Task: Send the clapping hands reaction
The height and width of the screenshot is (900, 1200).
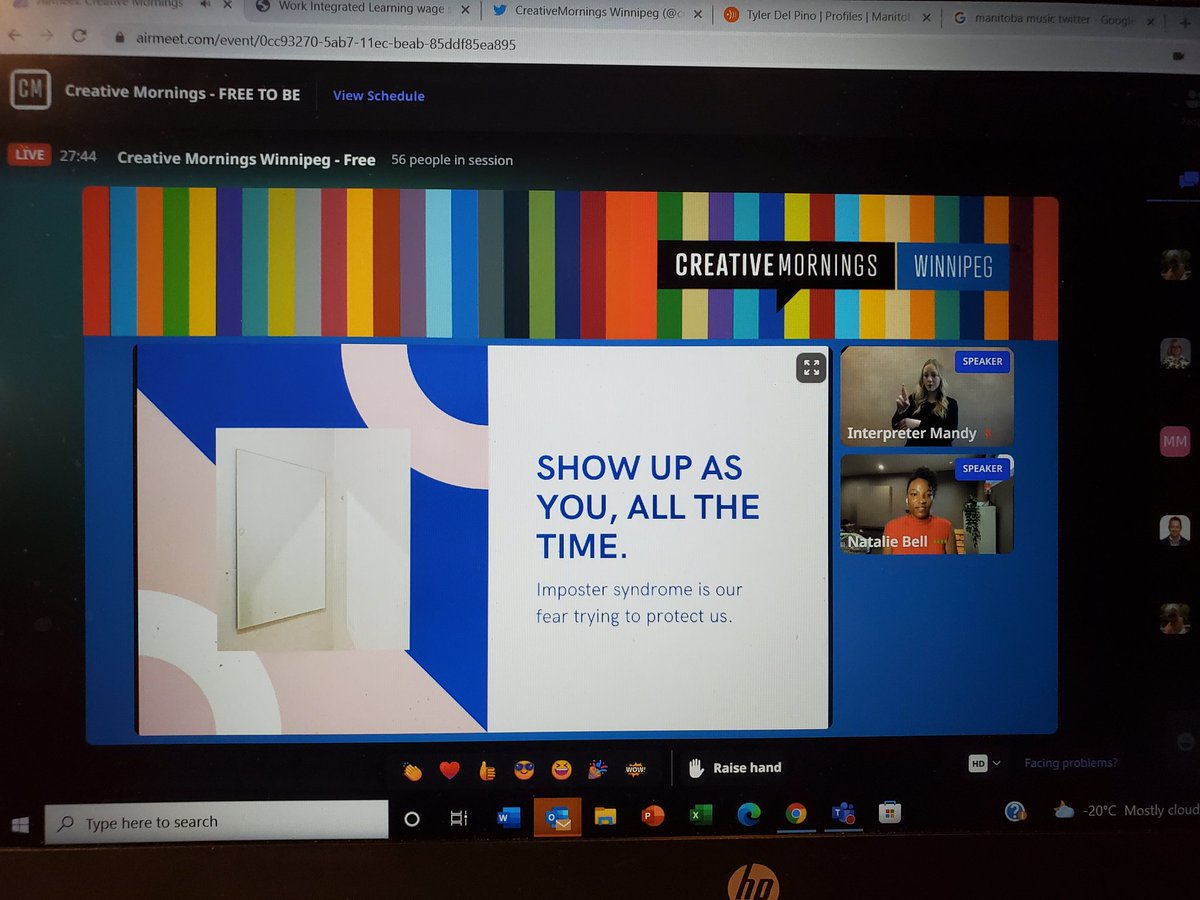Action: 413,771
